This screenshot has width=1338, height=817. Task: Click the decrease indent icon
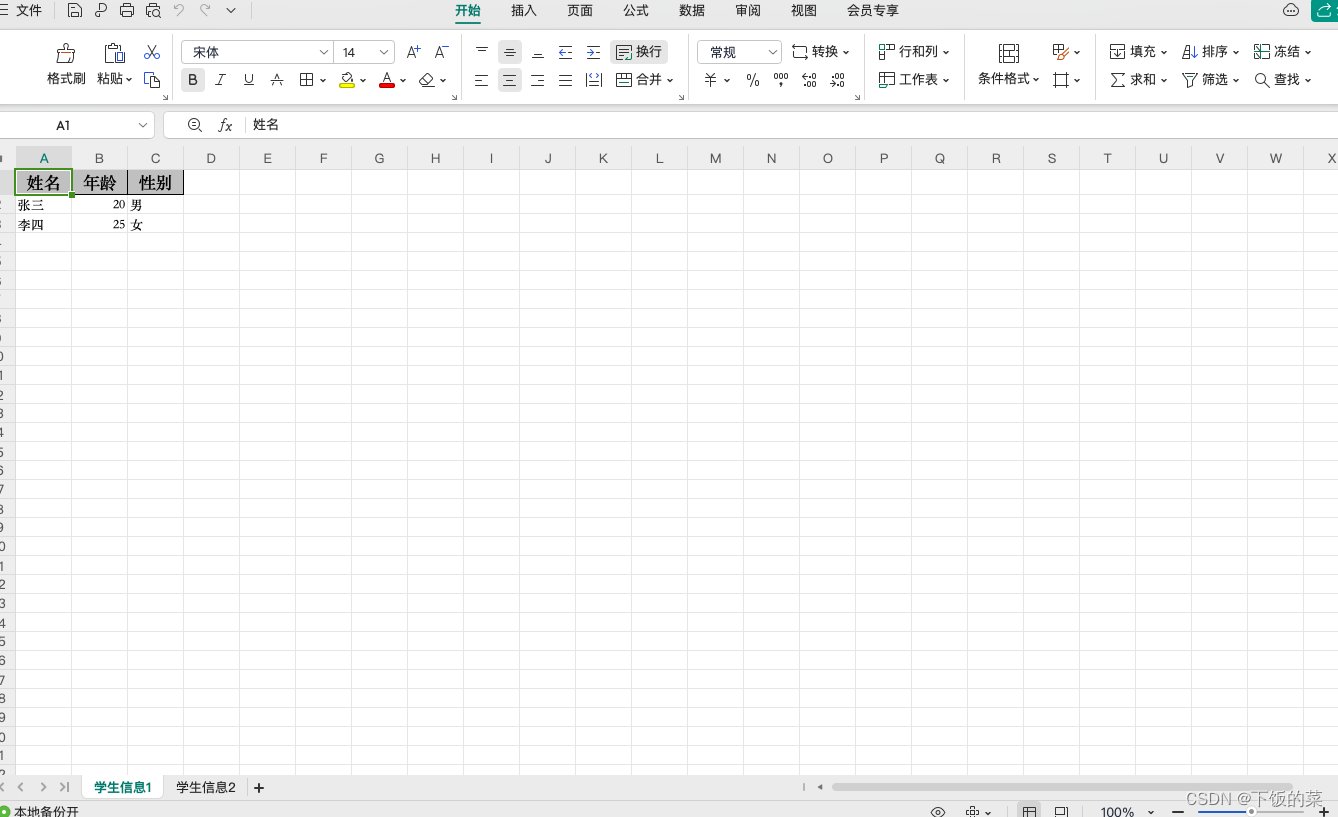566,52
